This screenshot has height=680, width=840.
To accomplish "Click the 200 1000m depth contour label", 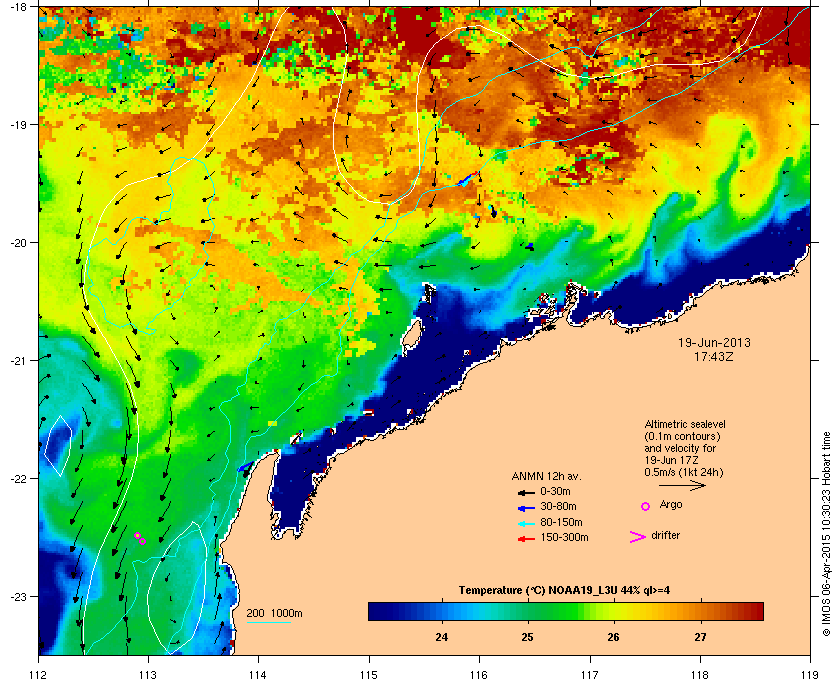I will point(274,614).
